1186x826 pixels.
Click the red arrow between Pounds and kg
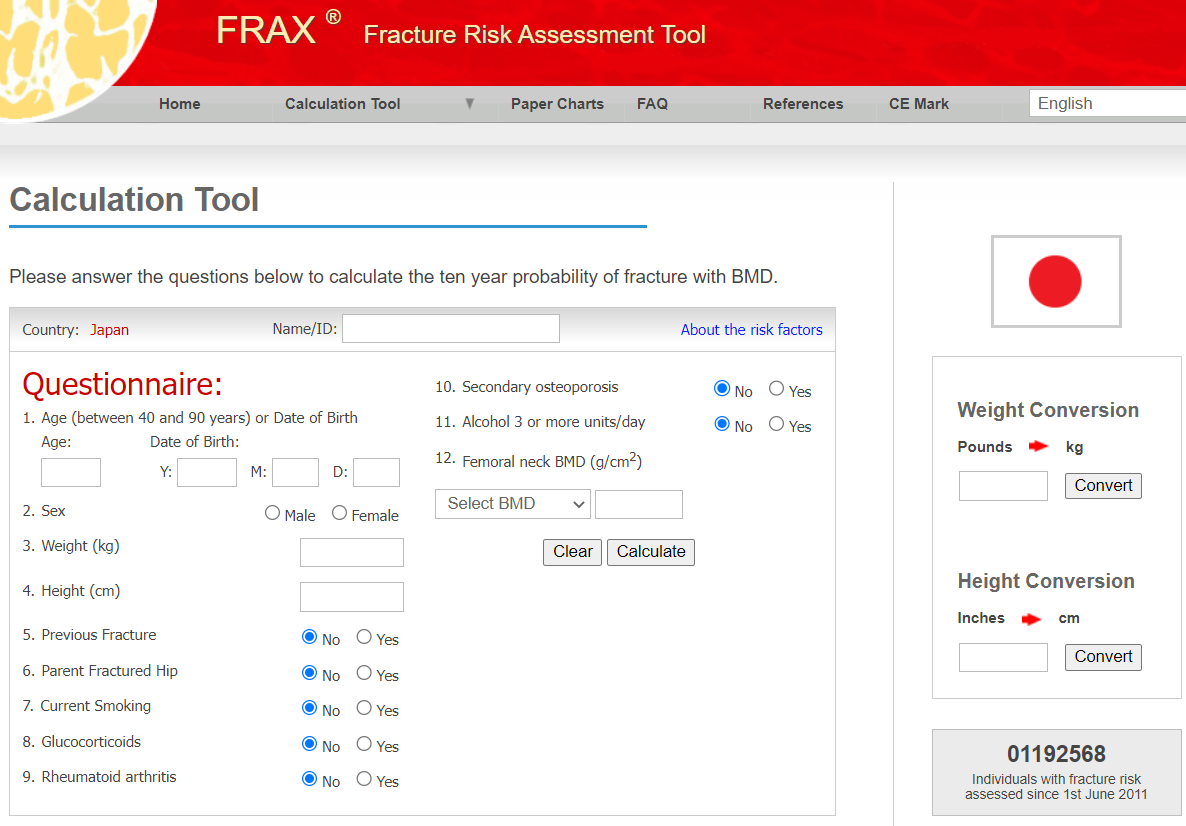pos(1038,446)
